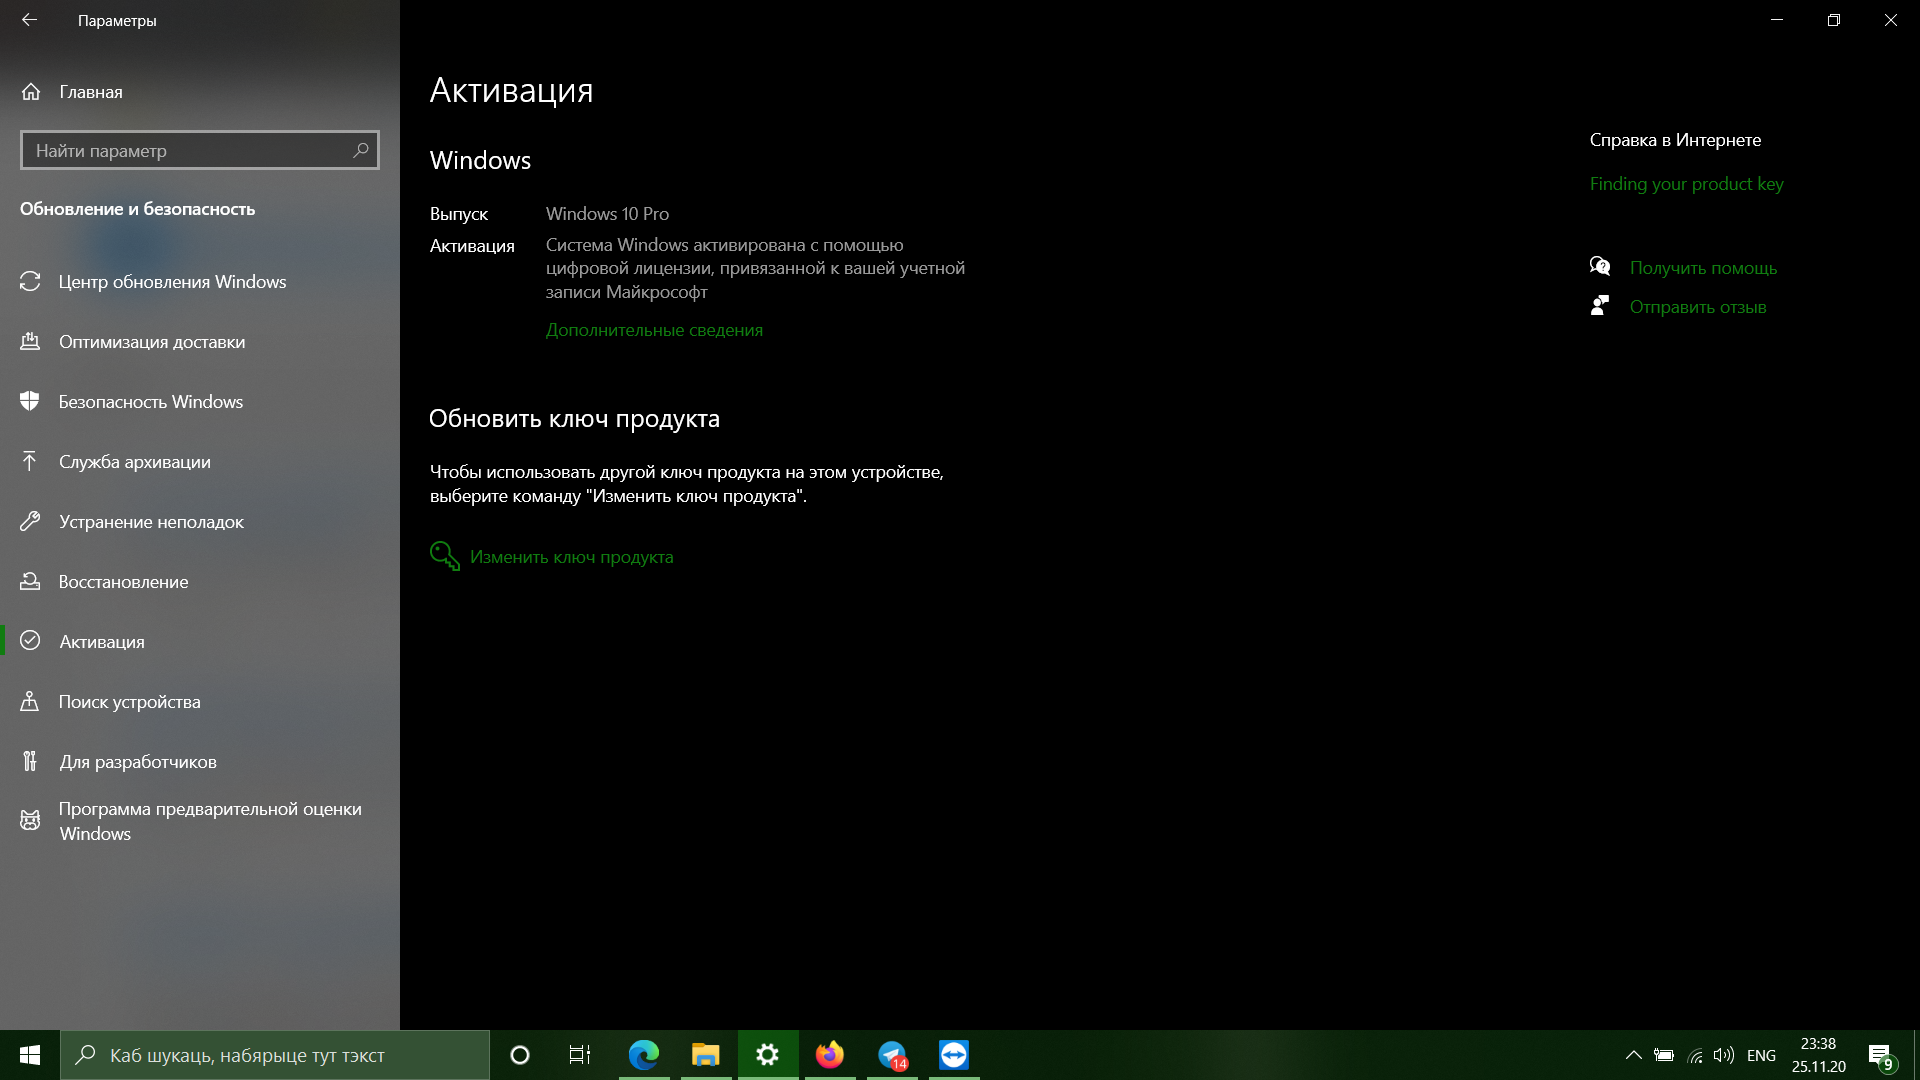This screenshot has height=1080, width=1920.
Task: Click the Отправить отзыв person icon
Action: [1600, 306]
